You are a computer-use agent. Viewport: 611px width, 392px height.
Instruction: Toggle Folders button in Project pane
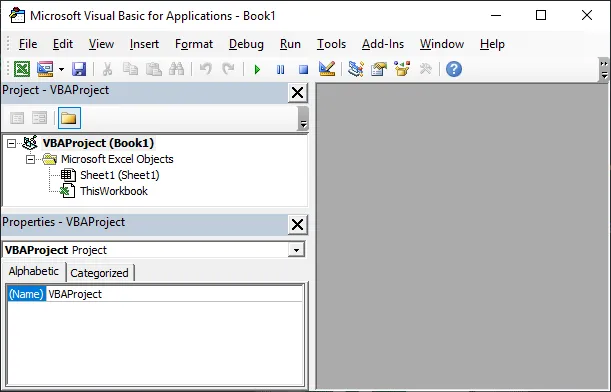[69, 118]
